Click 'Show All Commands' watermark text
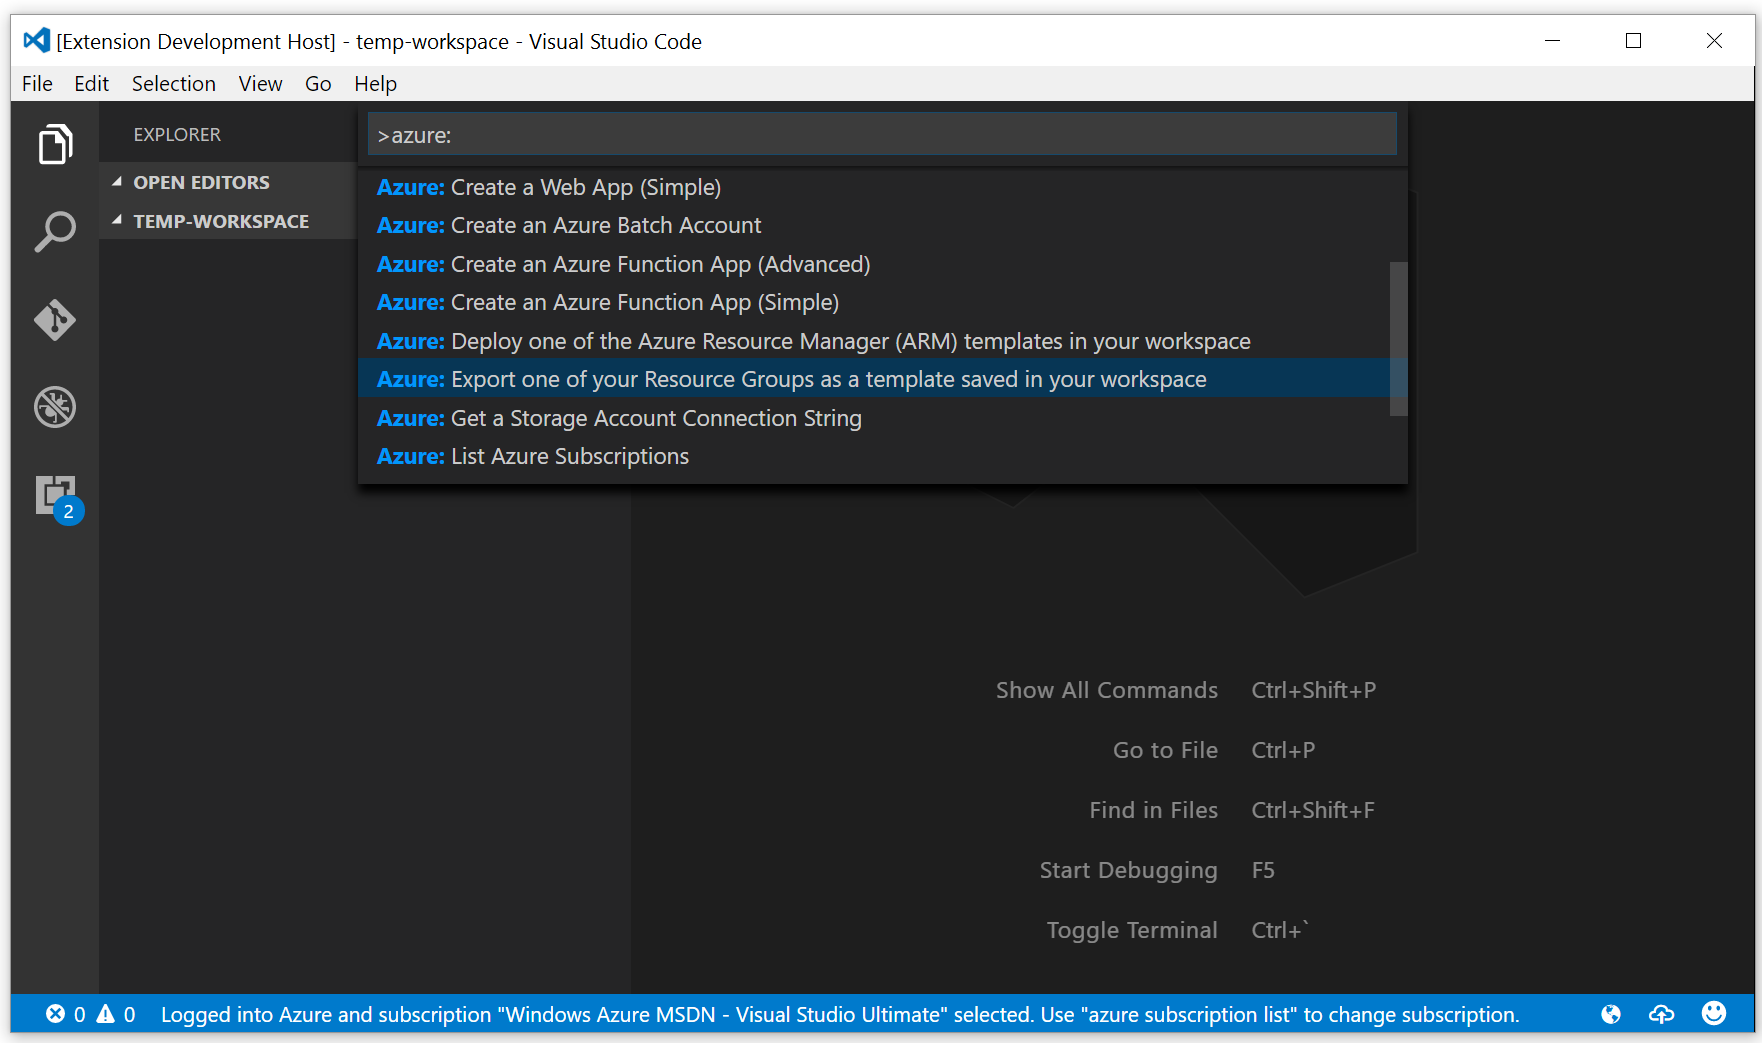 (x=1106, y=690)
